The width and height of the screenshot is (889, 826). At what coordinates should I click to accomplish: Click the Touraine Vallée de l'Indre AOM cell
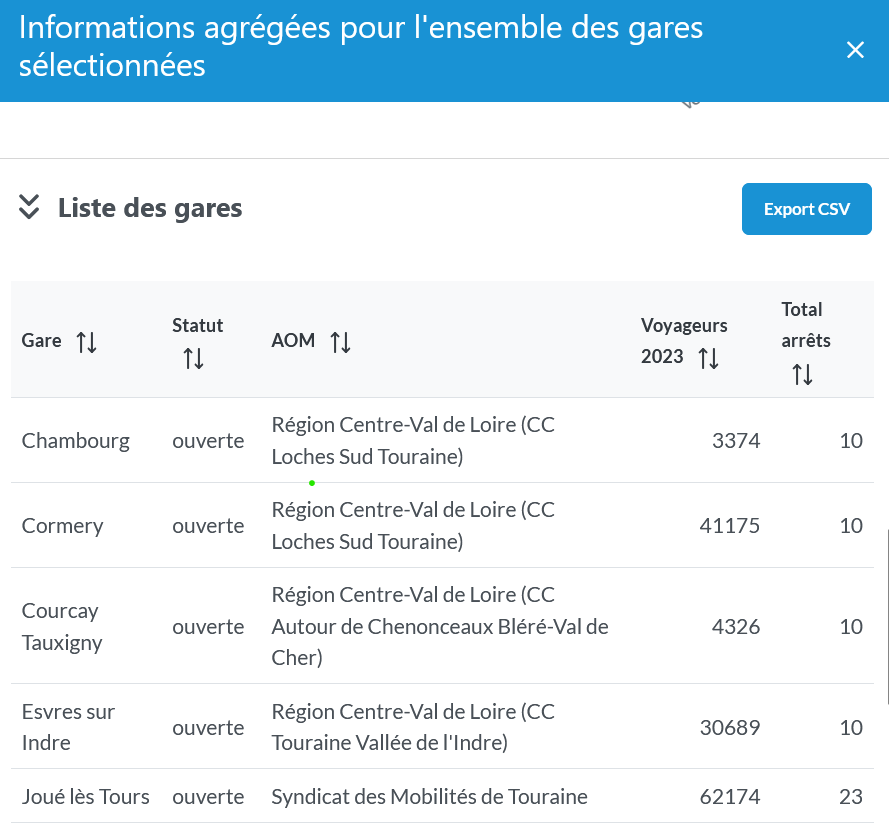(x=412, y=727)
